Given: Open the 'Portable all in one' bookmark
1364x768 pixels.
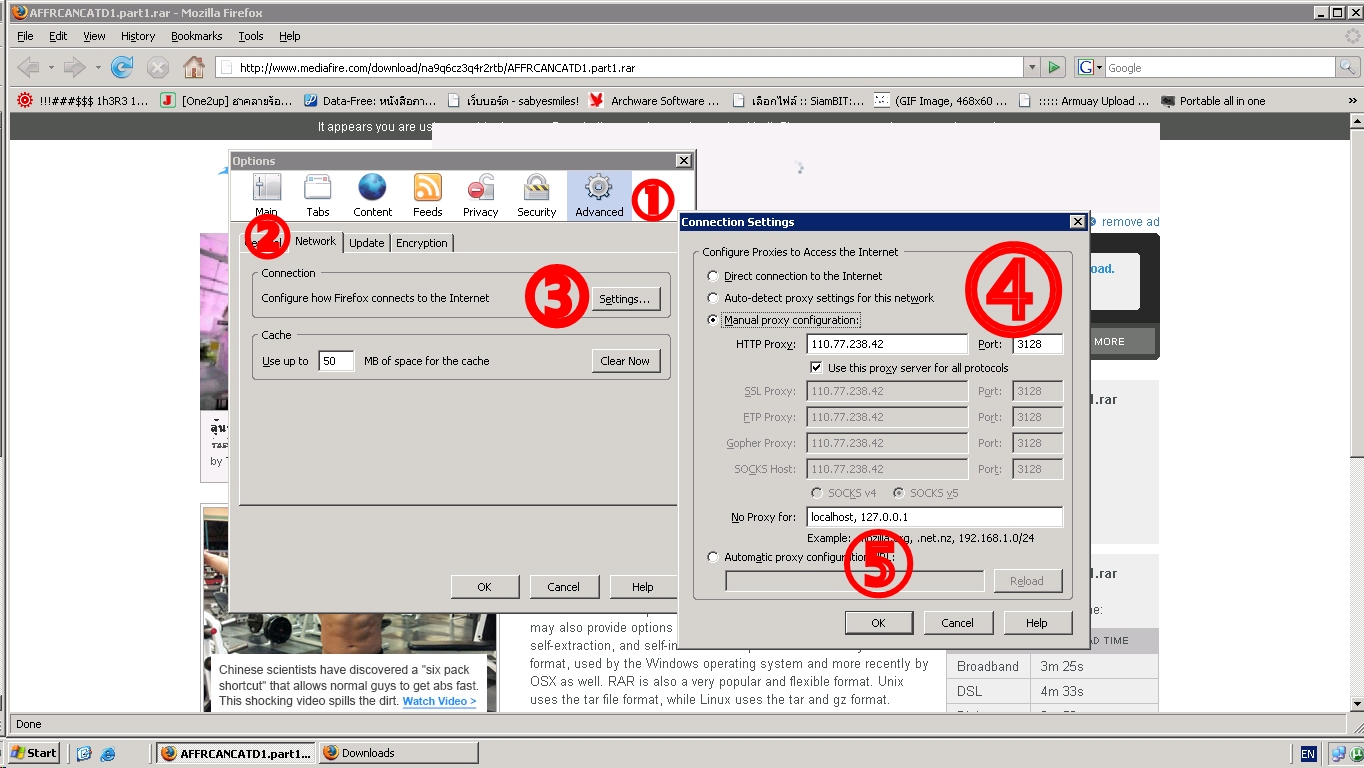Looking at the screenshot, I should pos(1213,101).
